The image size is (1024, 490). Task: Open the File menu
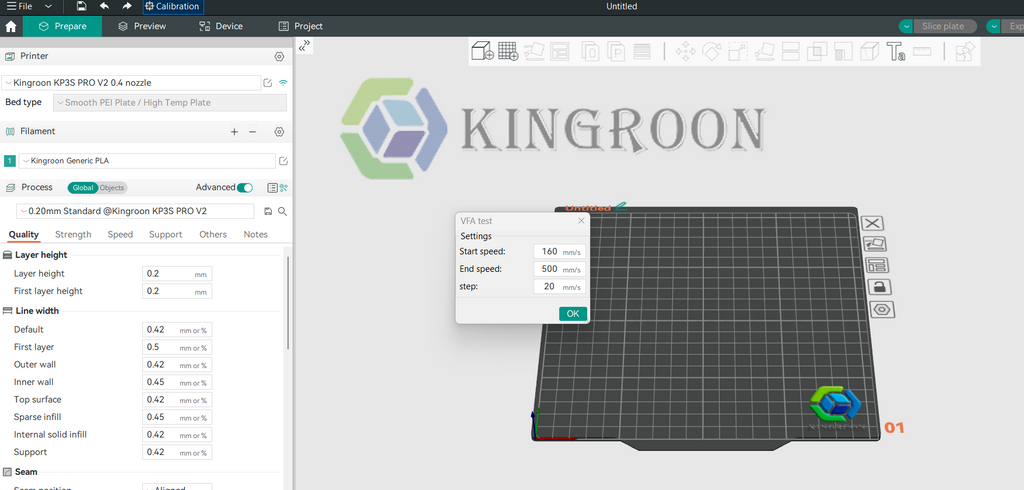pos(20,7)
